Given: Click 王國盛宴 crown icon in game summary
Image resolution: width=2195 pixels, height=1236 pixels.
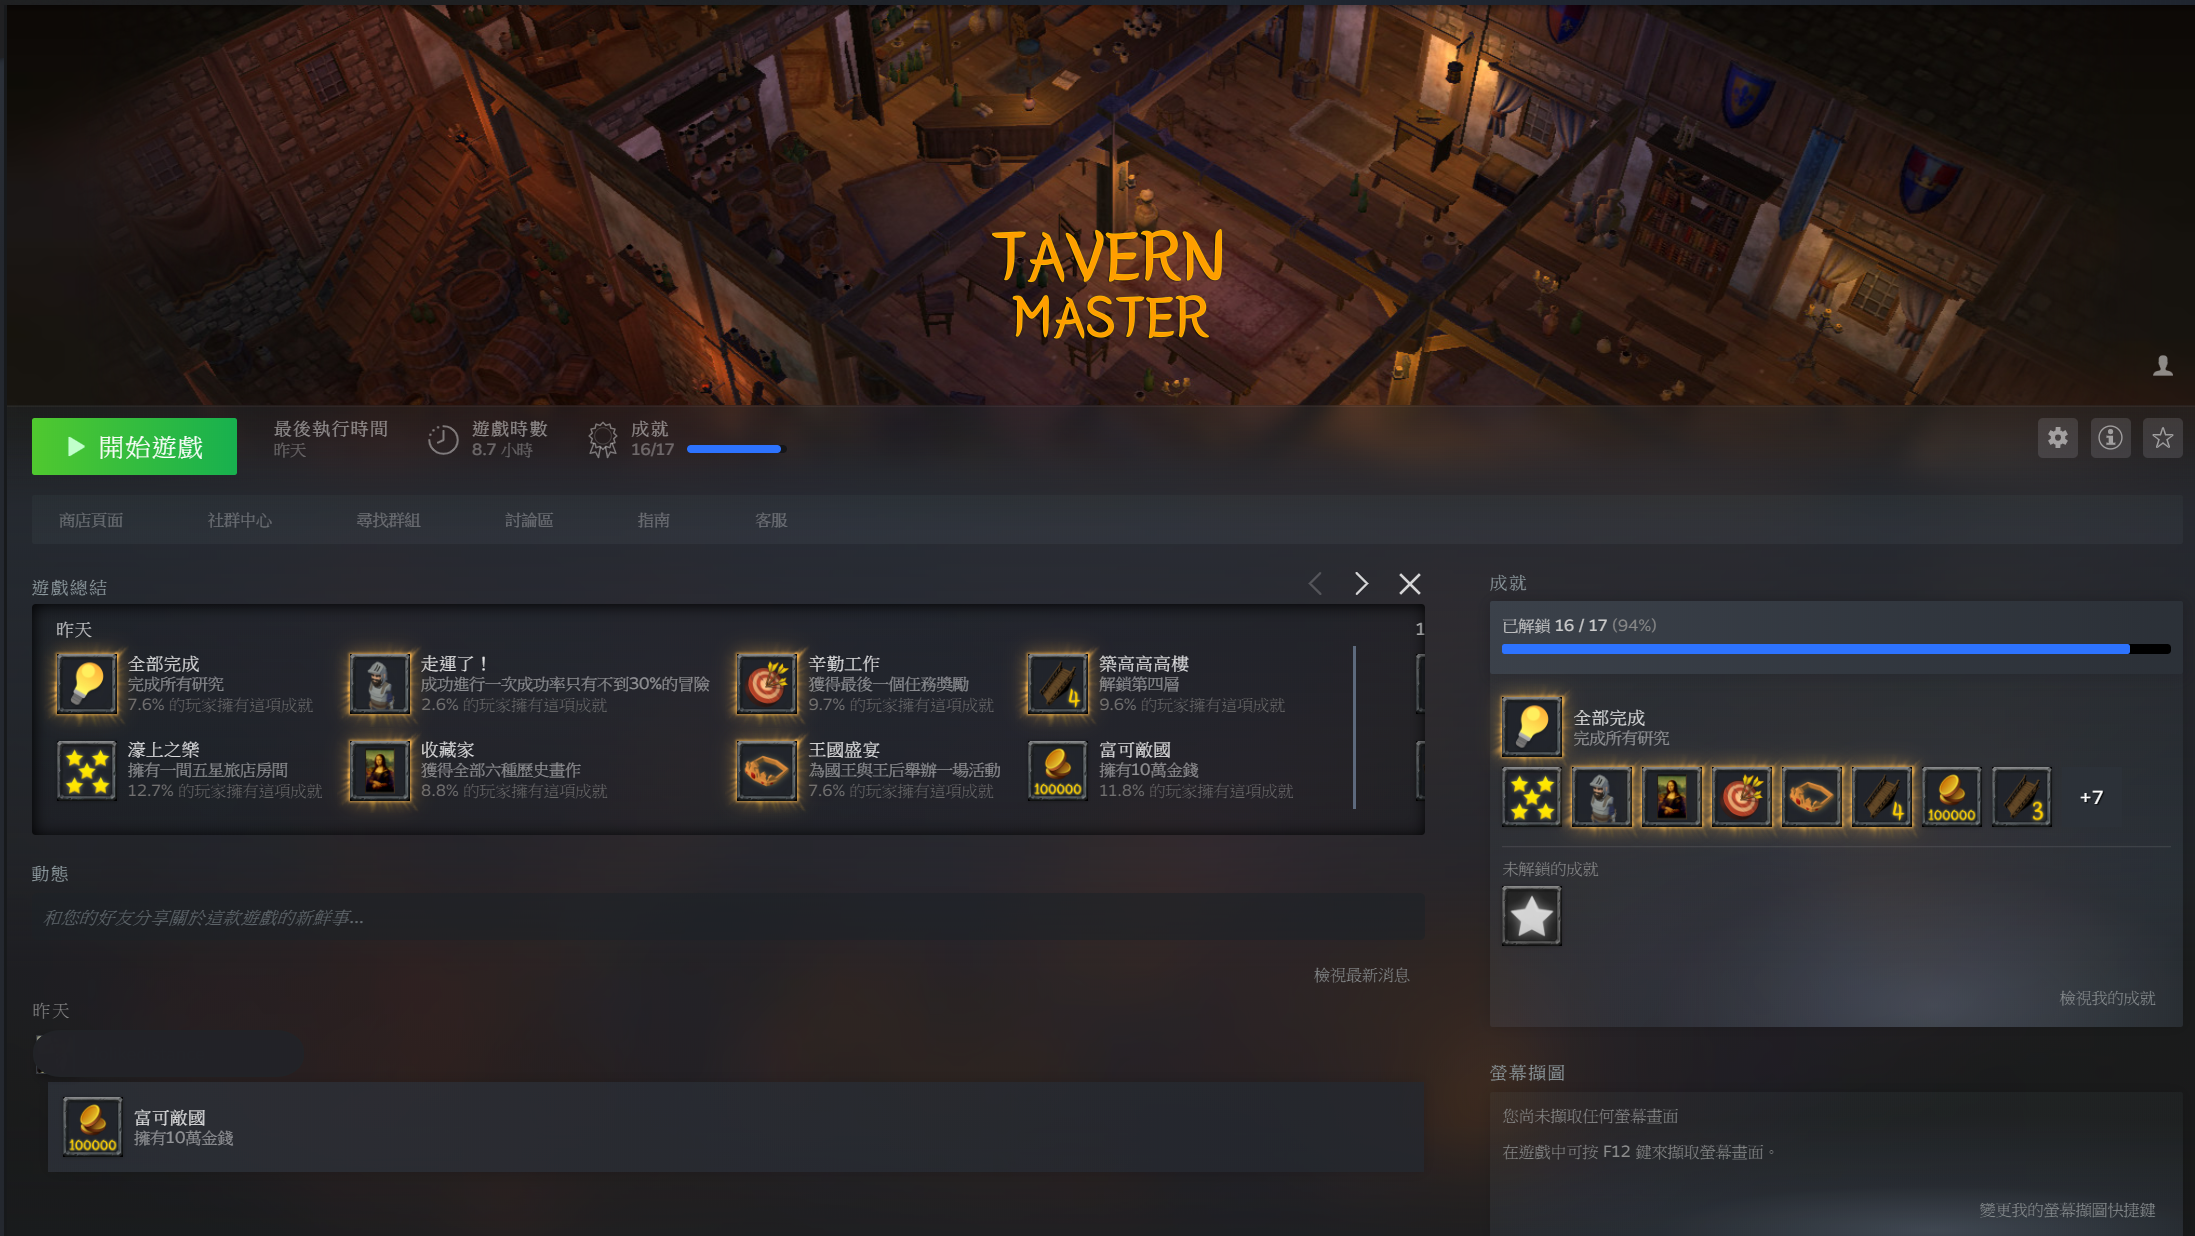Looking at the screenshot, I should [767, 770].
